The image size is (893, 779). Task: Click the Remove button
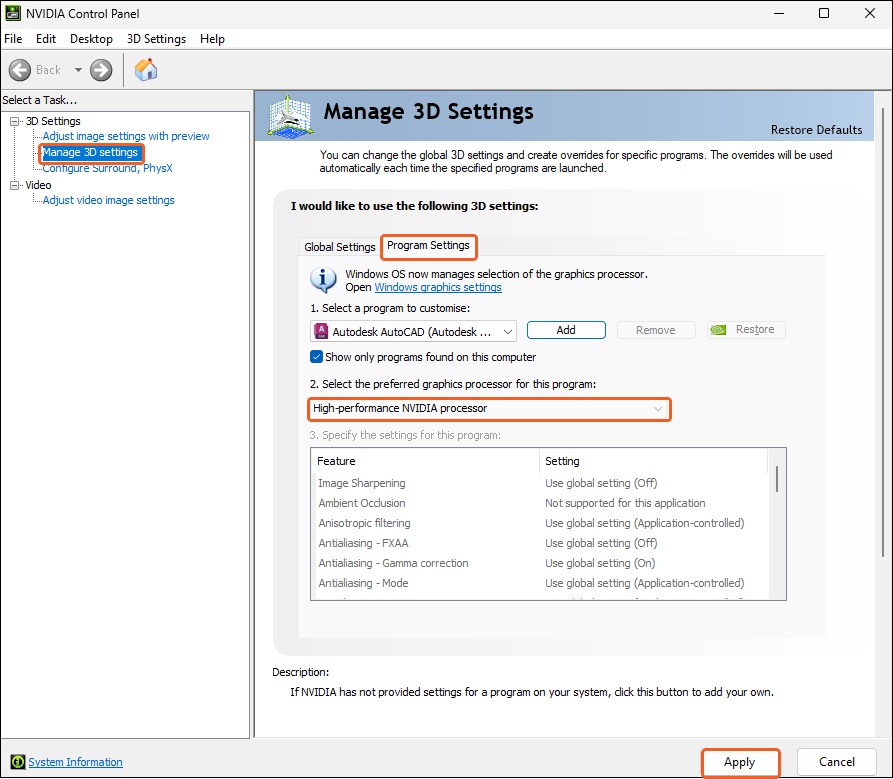(x=656, y=330)
